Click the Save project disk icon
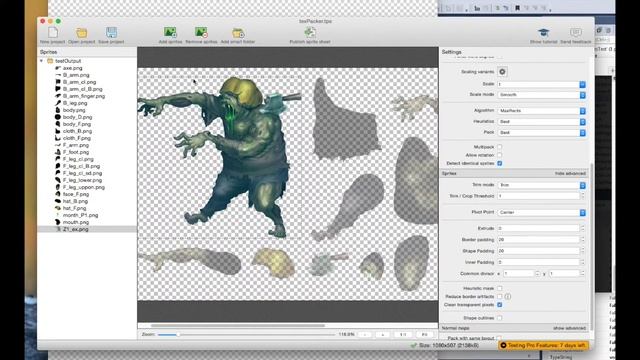Screen dimensions: 640x360 111,32
